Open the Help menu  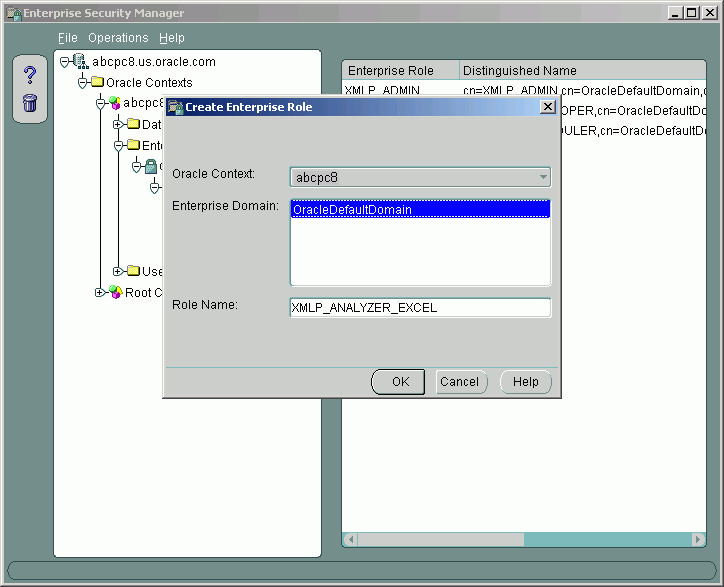click(x=172, y=38)
